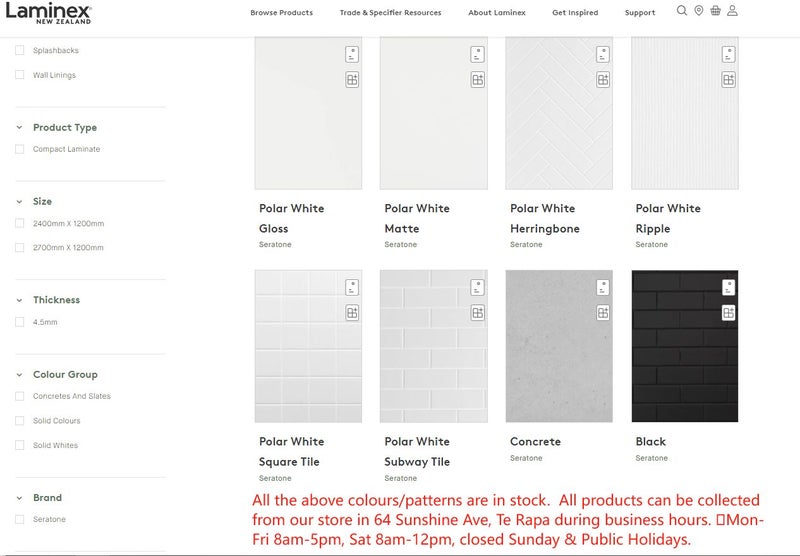Click the Laminex New Zealand logo
Image resolution: width=800 pixels, height=556 pixels.
click(x=48, y=13)
